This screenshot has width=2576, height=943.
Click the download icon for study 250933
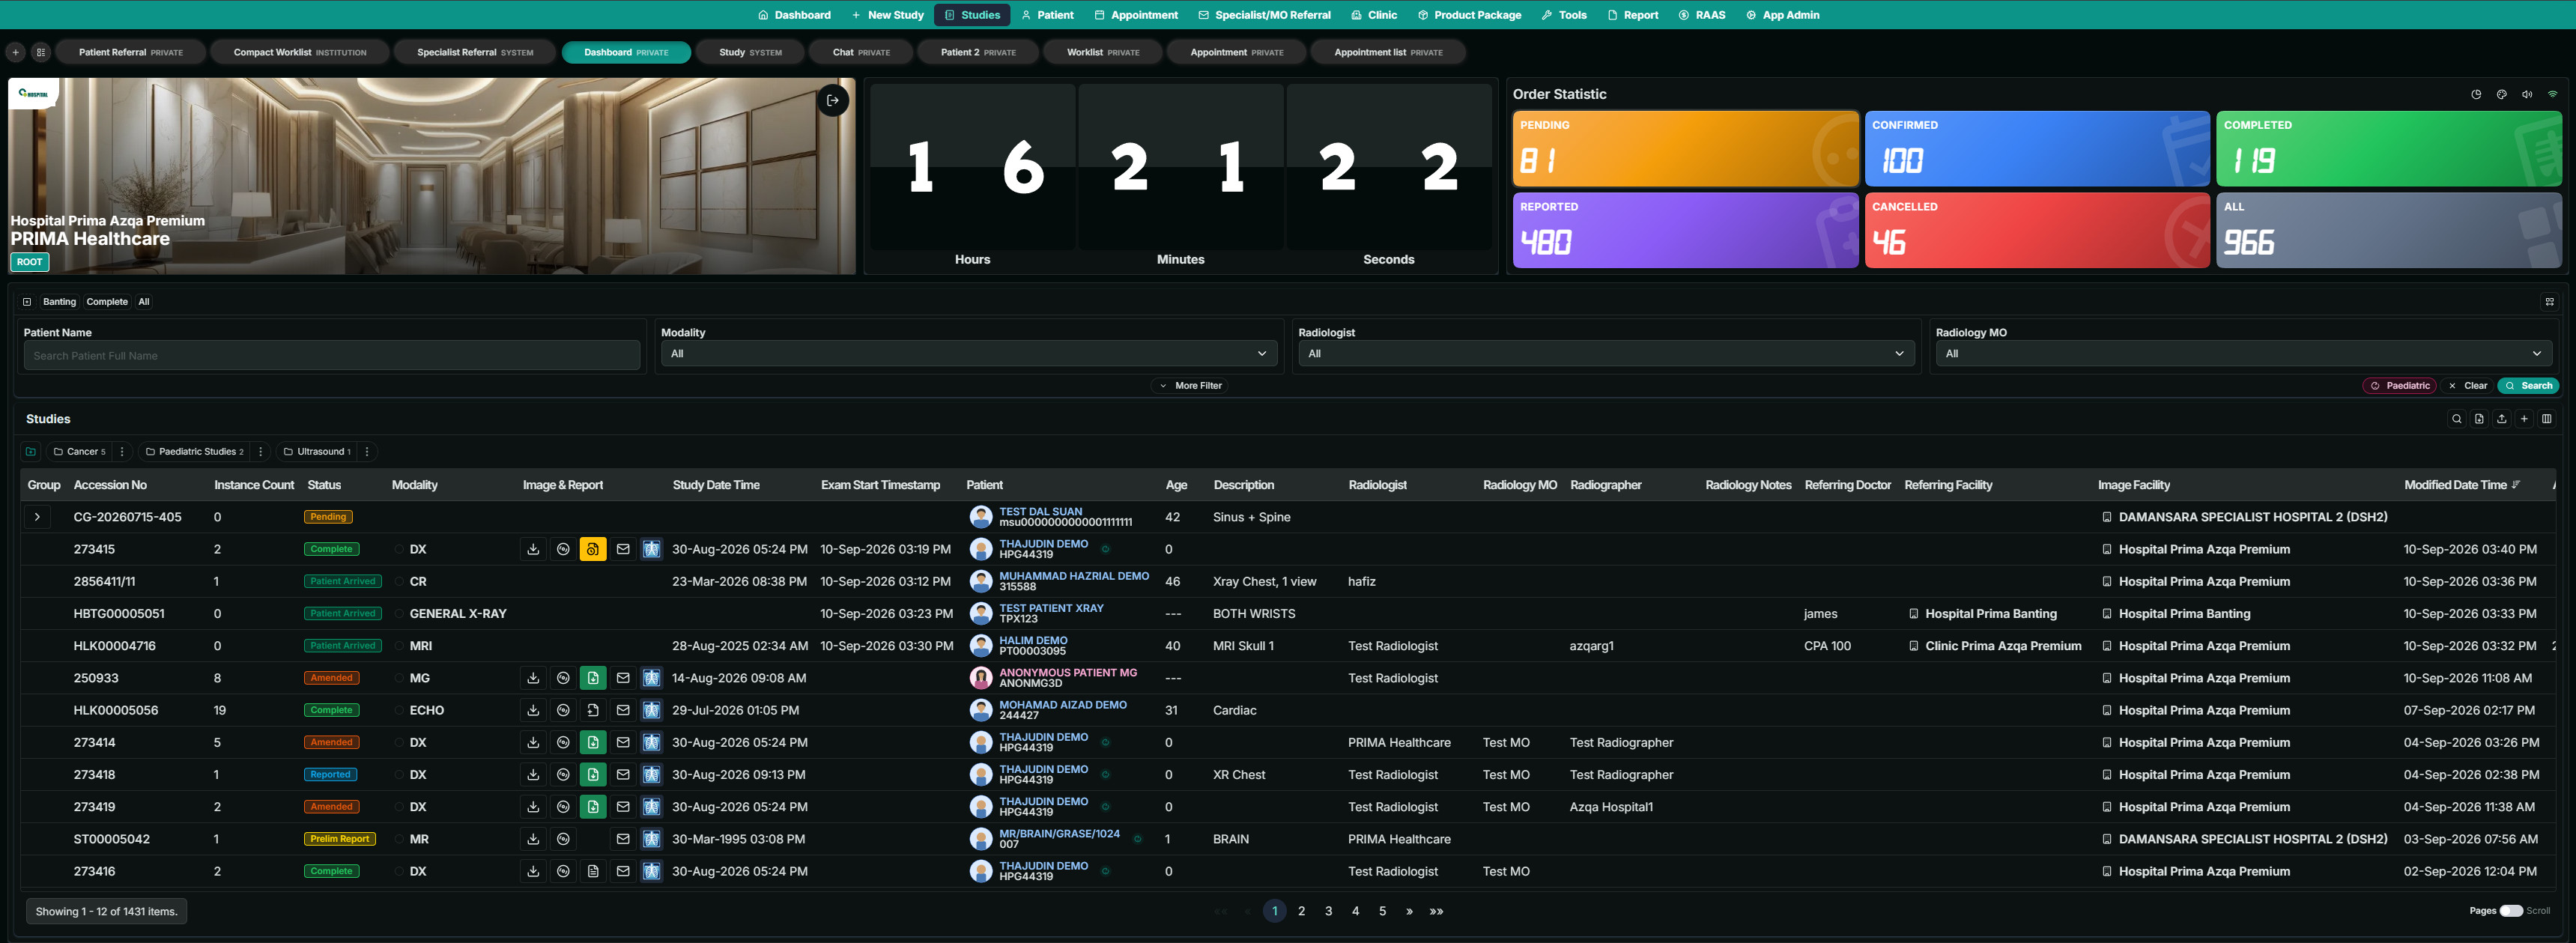533,678
